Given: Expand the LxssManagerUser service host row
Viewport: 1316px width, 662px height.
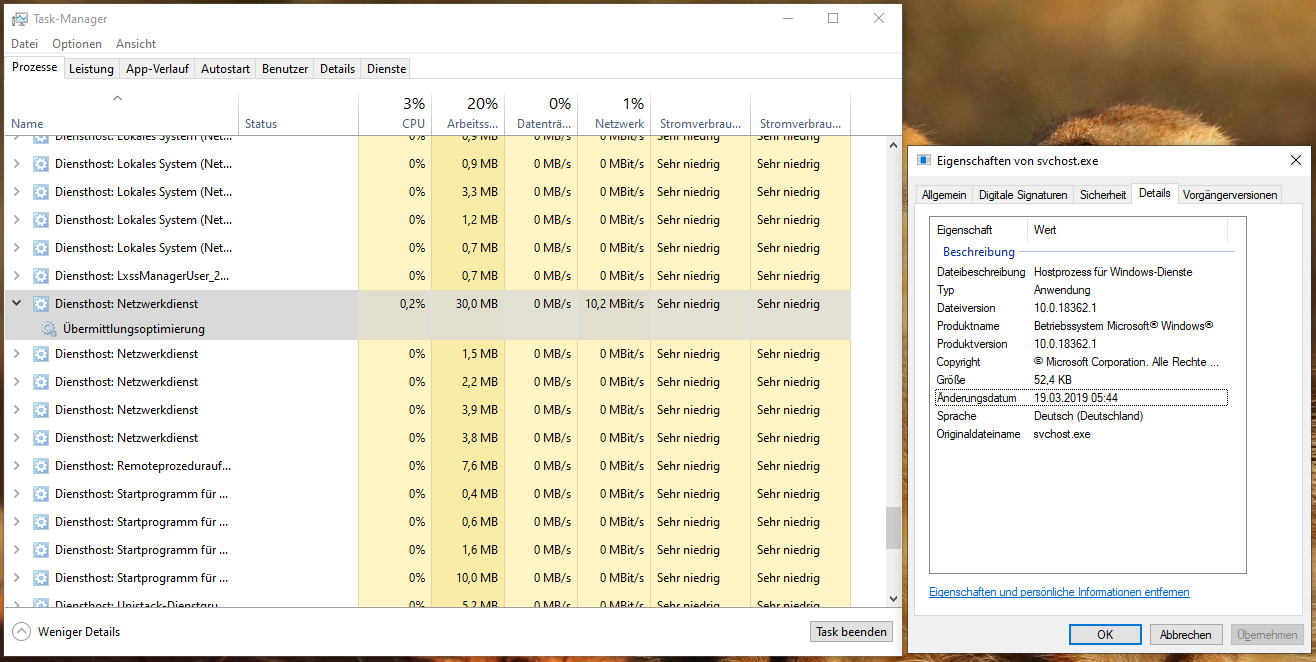Looking at the screenshot, I should coord(16,276).
